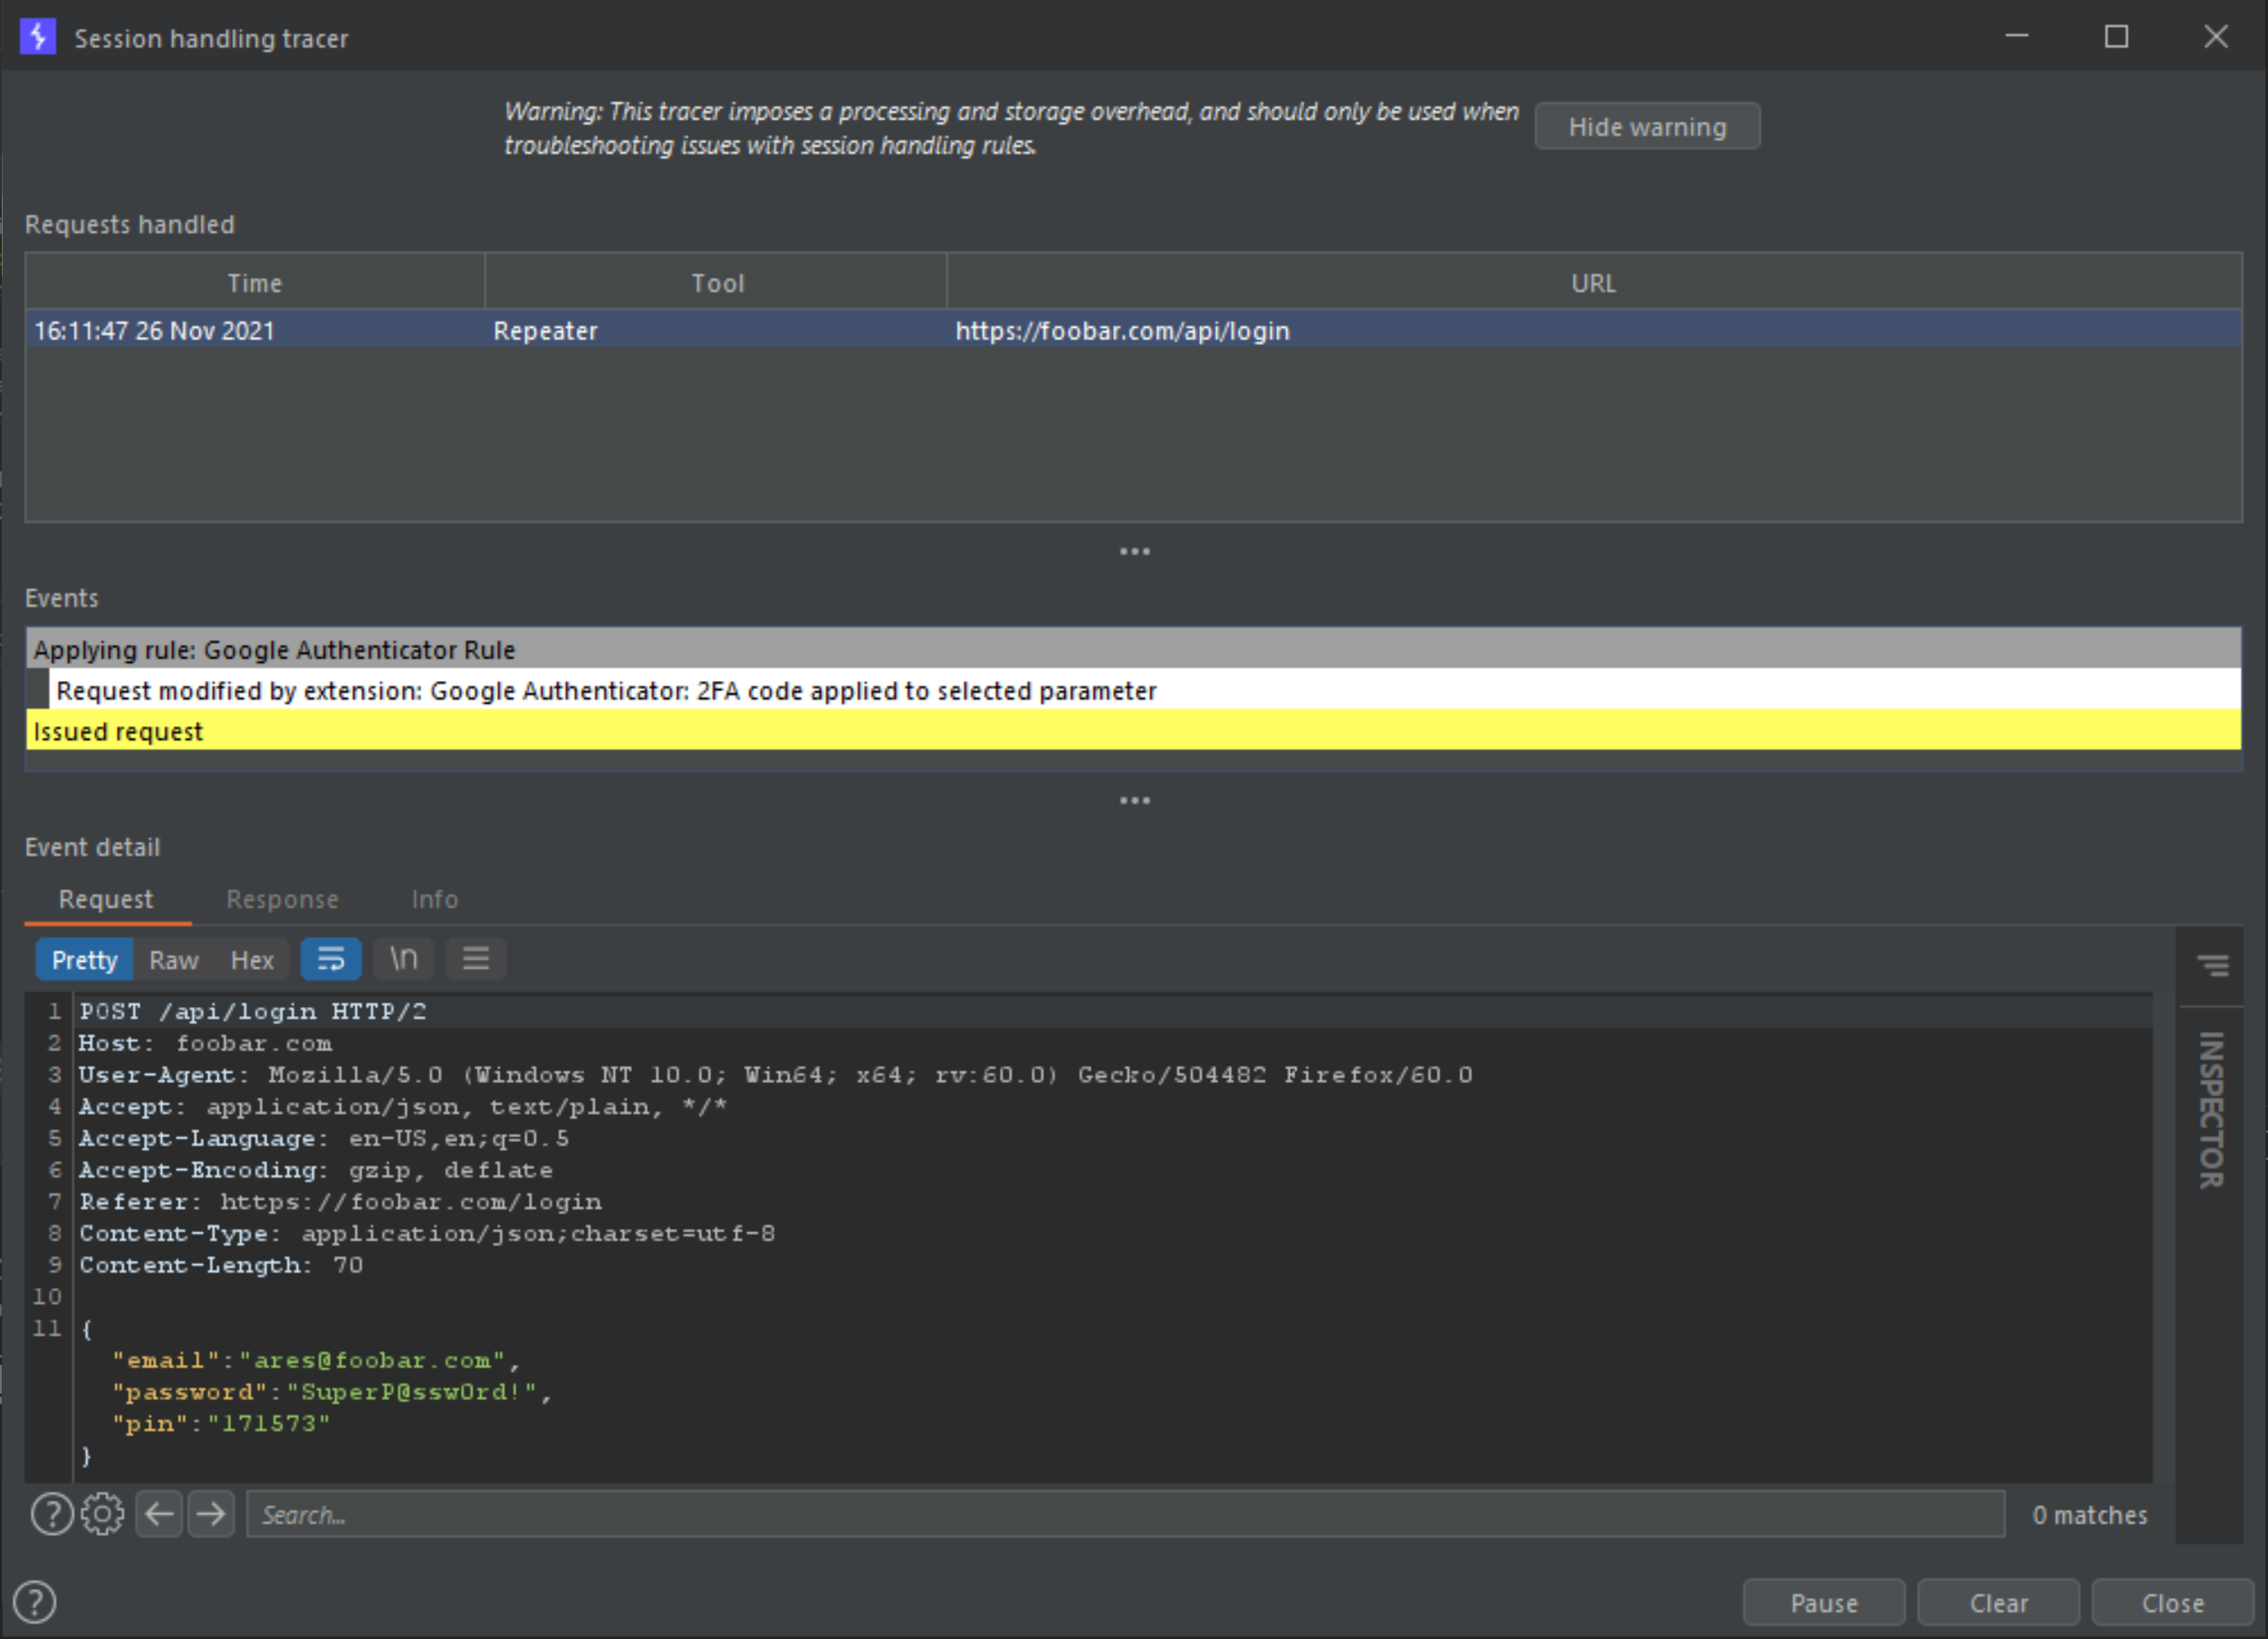Click the bottom-left dialog help icon
The image size is (2268, 1639).
tap(36, 1602)
